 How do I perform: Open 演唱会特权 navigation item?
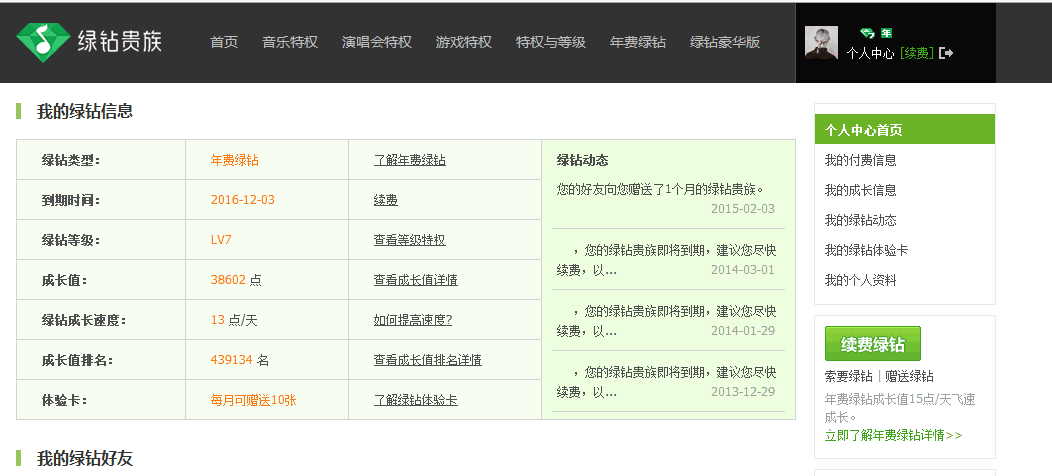(x=376, y=42)
